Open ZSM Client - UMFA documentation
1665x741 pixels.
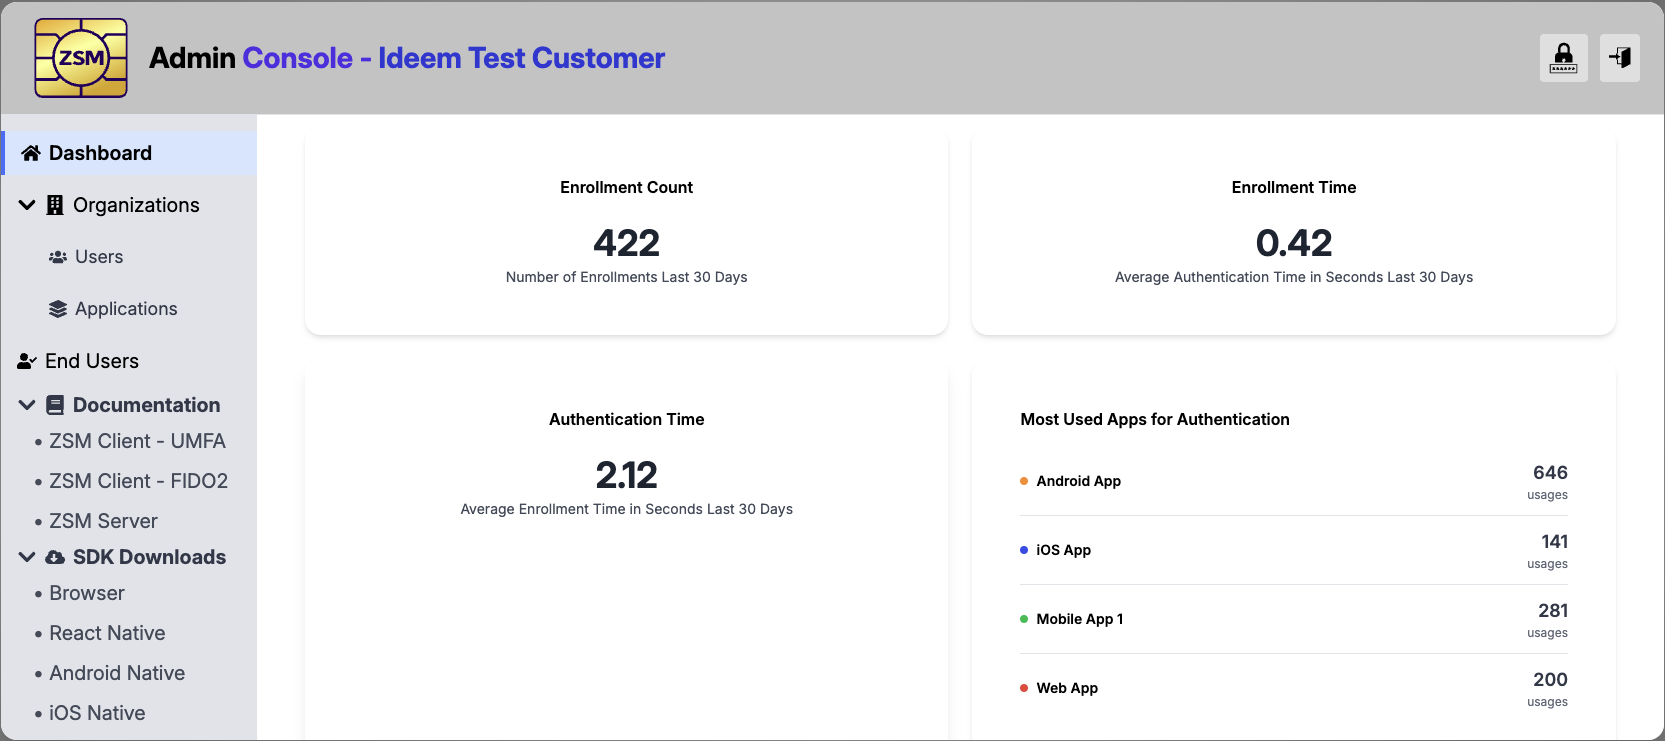137,441
